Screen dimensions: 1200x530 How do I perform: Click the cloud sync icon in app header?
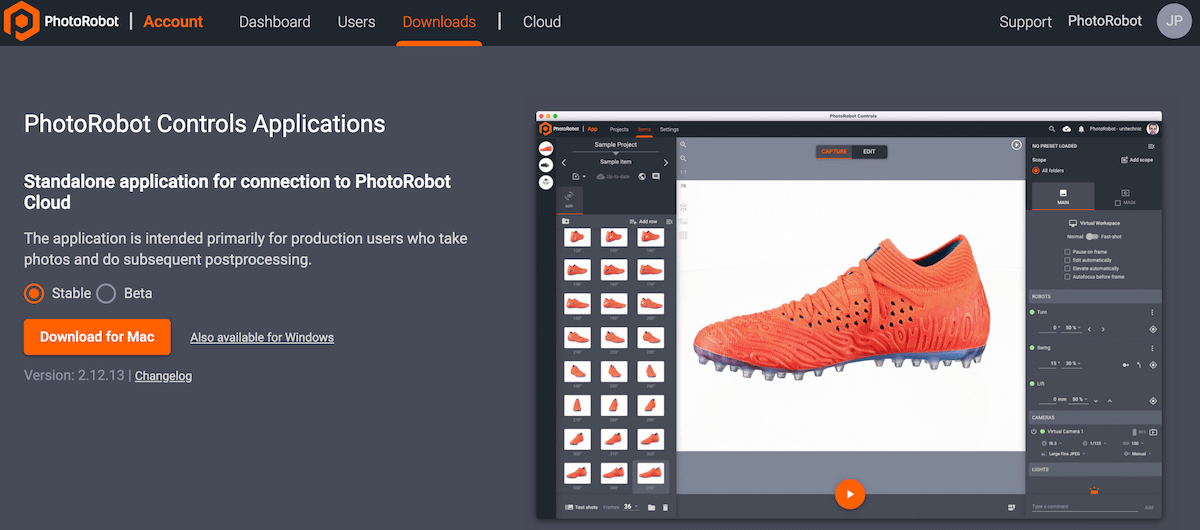pyautogui.click(x=1067, y=129)
